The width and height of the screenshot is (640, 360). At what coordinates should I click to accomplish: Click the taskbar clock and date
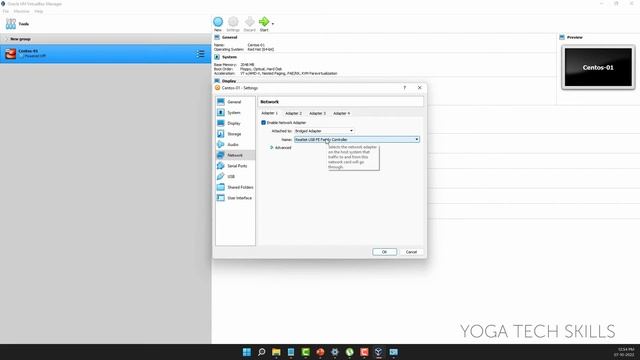pyautogui.click(x=625, y=352)
